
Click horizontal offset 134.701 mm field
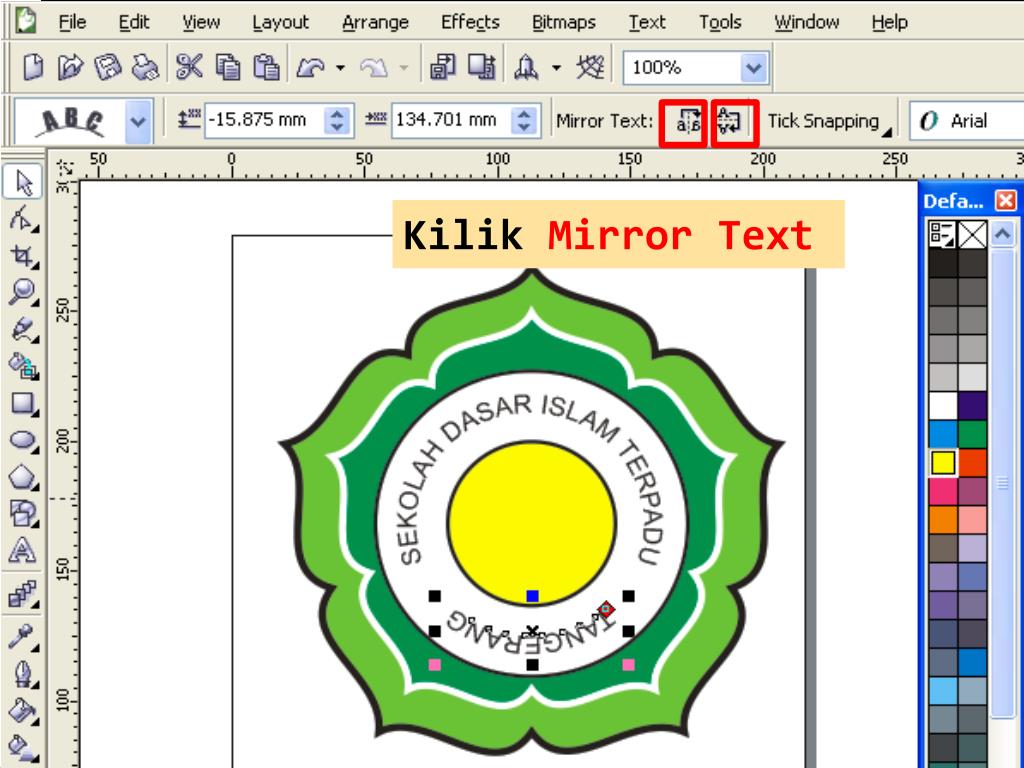click(451, 120)
